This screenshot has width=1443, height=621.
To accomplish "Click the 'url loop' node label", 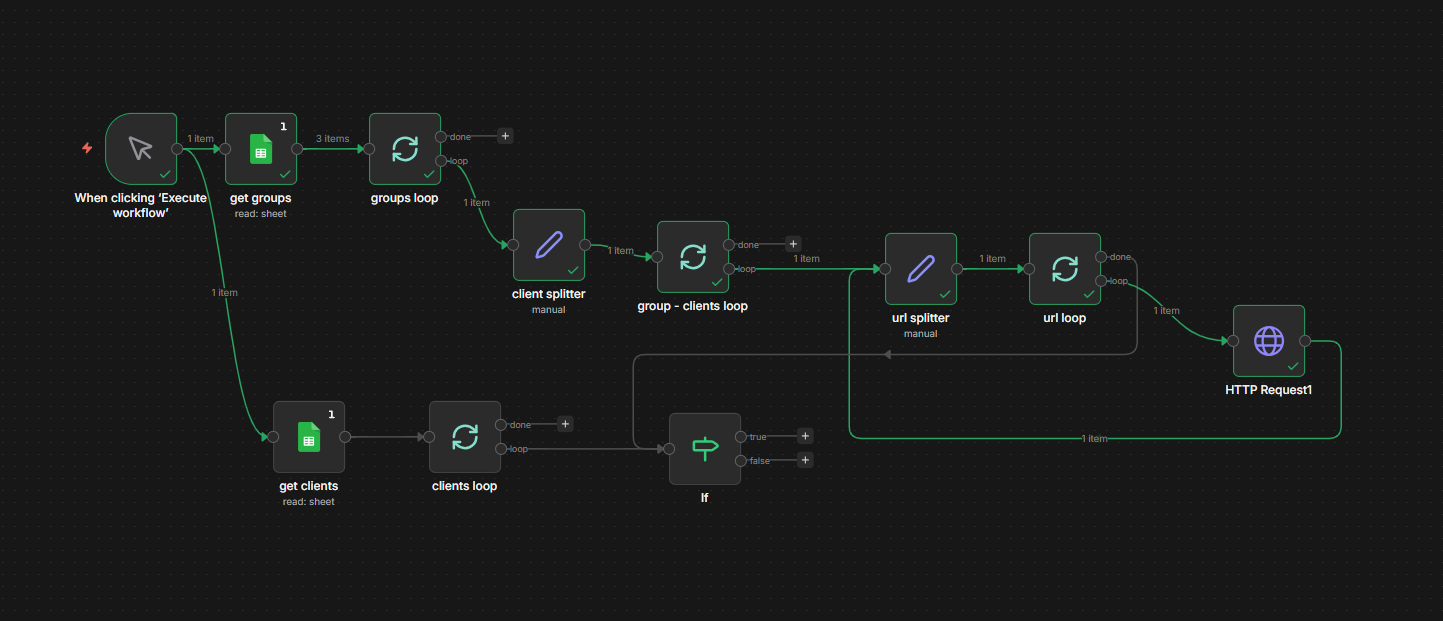I will 1064,318.
